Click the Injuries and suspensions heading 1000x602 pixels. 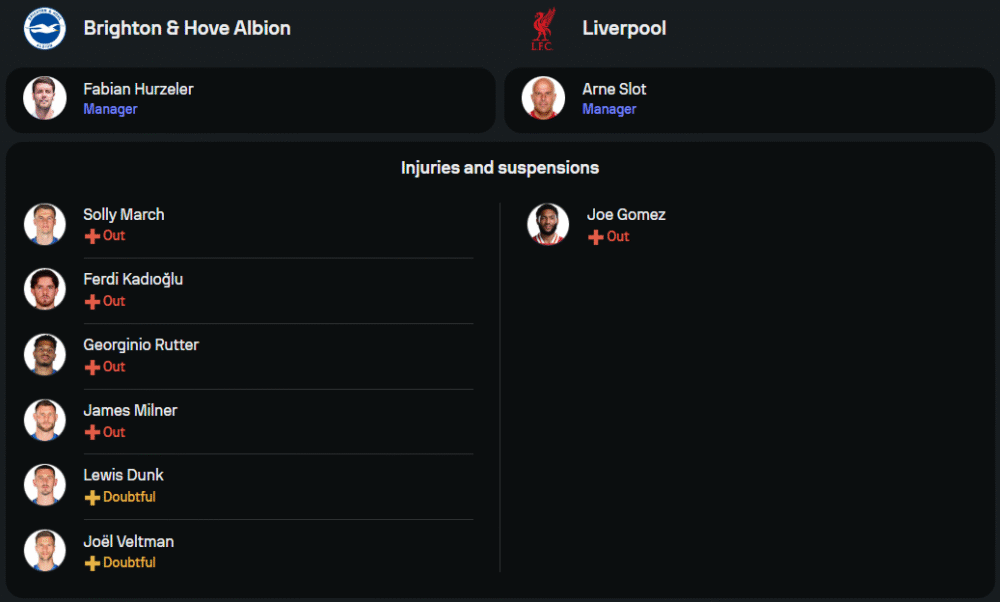pyautogui.click(x=500, y=168)
